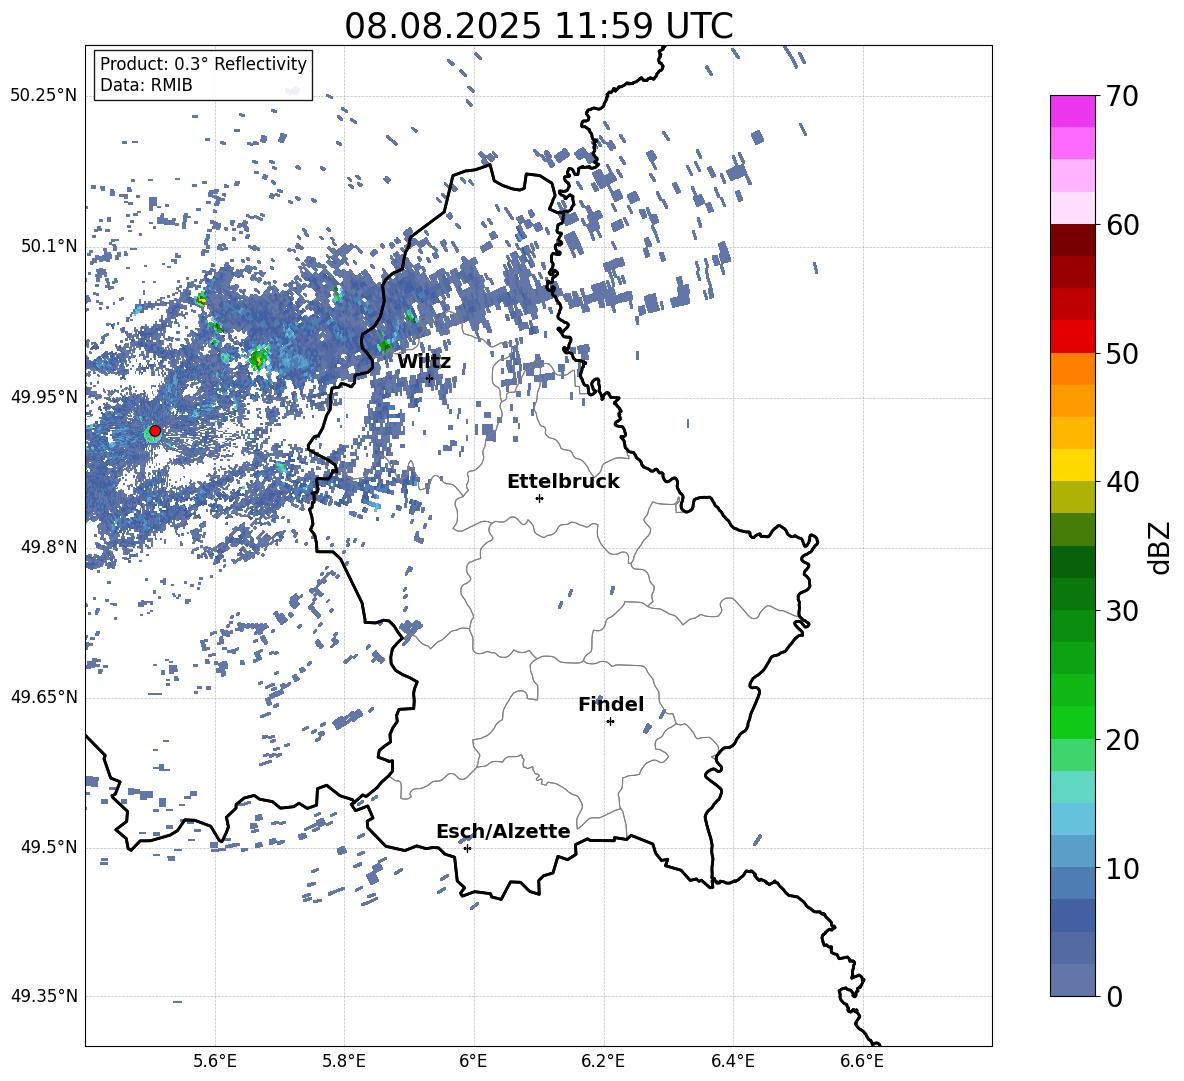Click the 49.5°N latitude label
The width and height of the screenshot is (1184, 1081).
[x=49, y=847]
